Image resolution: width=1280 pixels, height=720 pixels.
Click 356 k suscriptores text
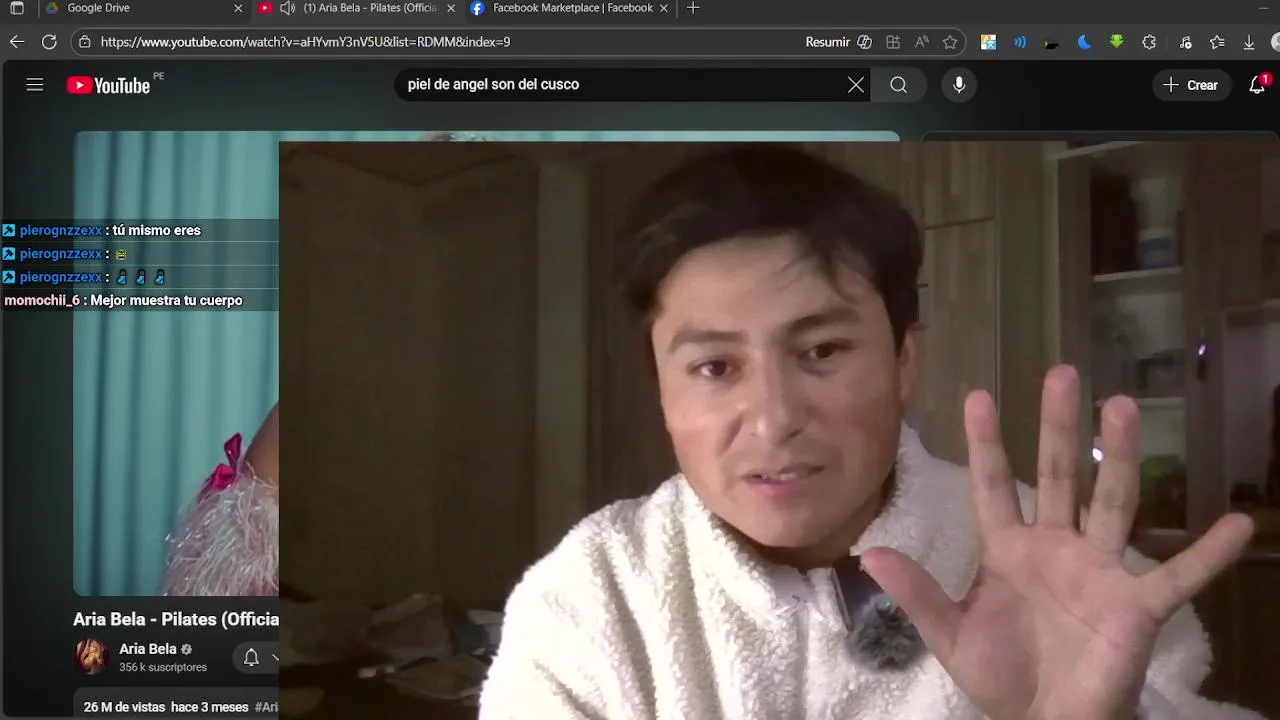163,667
